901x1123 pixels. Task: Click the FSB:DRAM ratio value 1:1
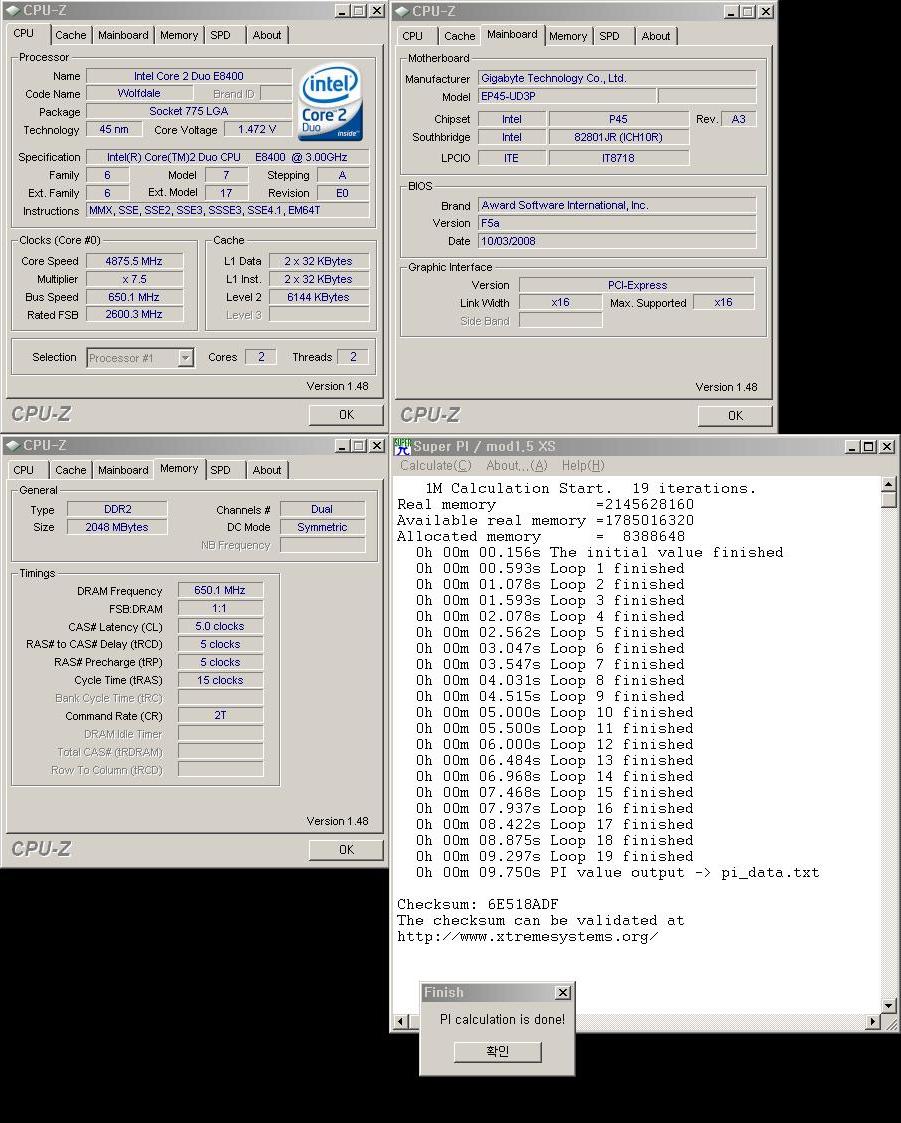pos(220,608)
